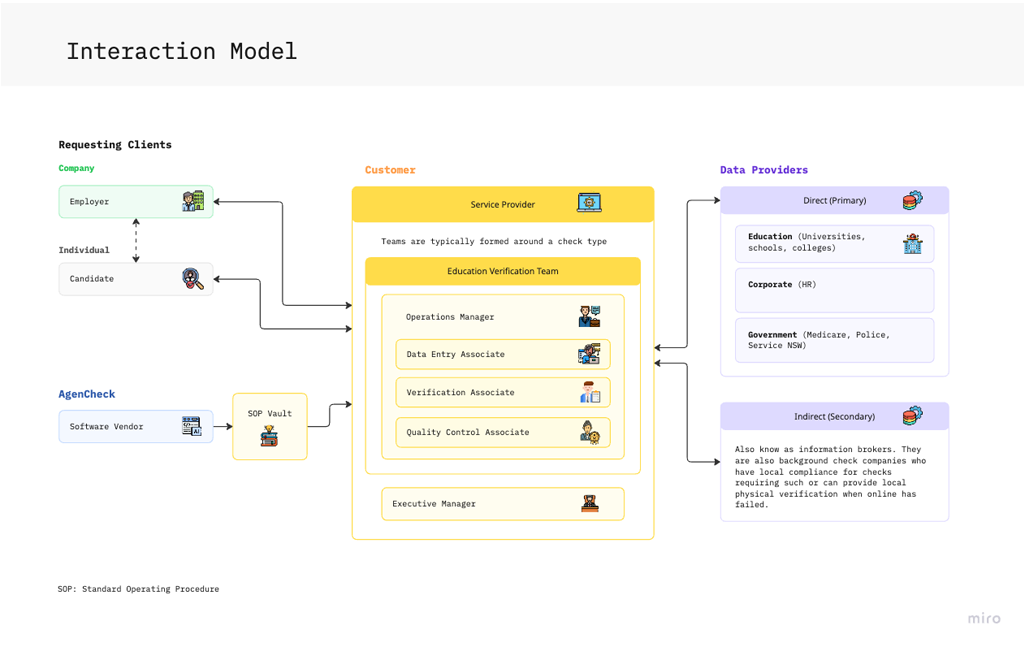Click the 'Teams are typically formed' note
Image resolution: width=1024 pixels, height=661 pixels.
[x=494, y=241]
